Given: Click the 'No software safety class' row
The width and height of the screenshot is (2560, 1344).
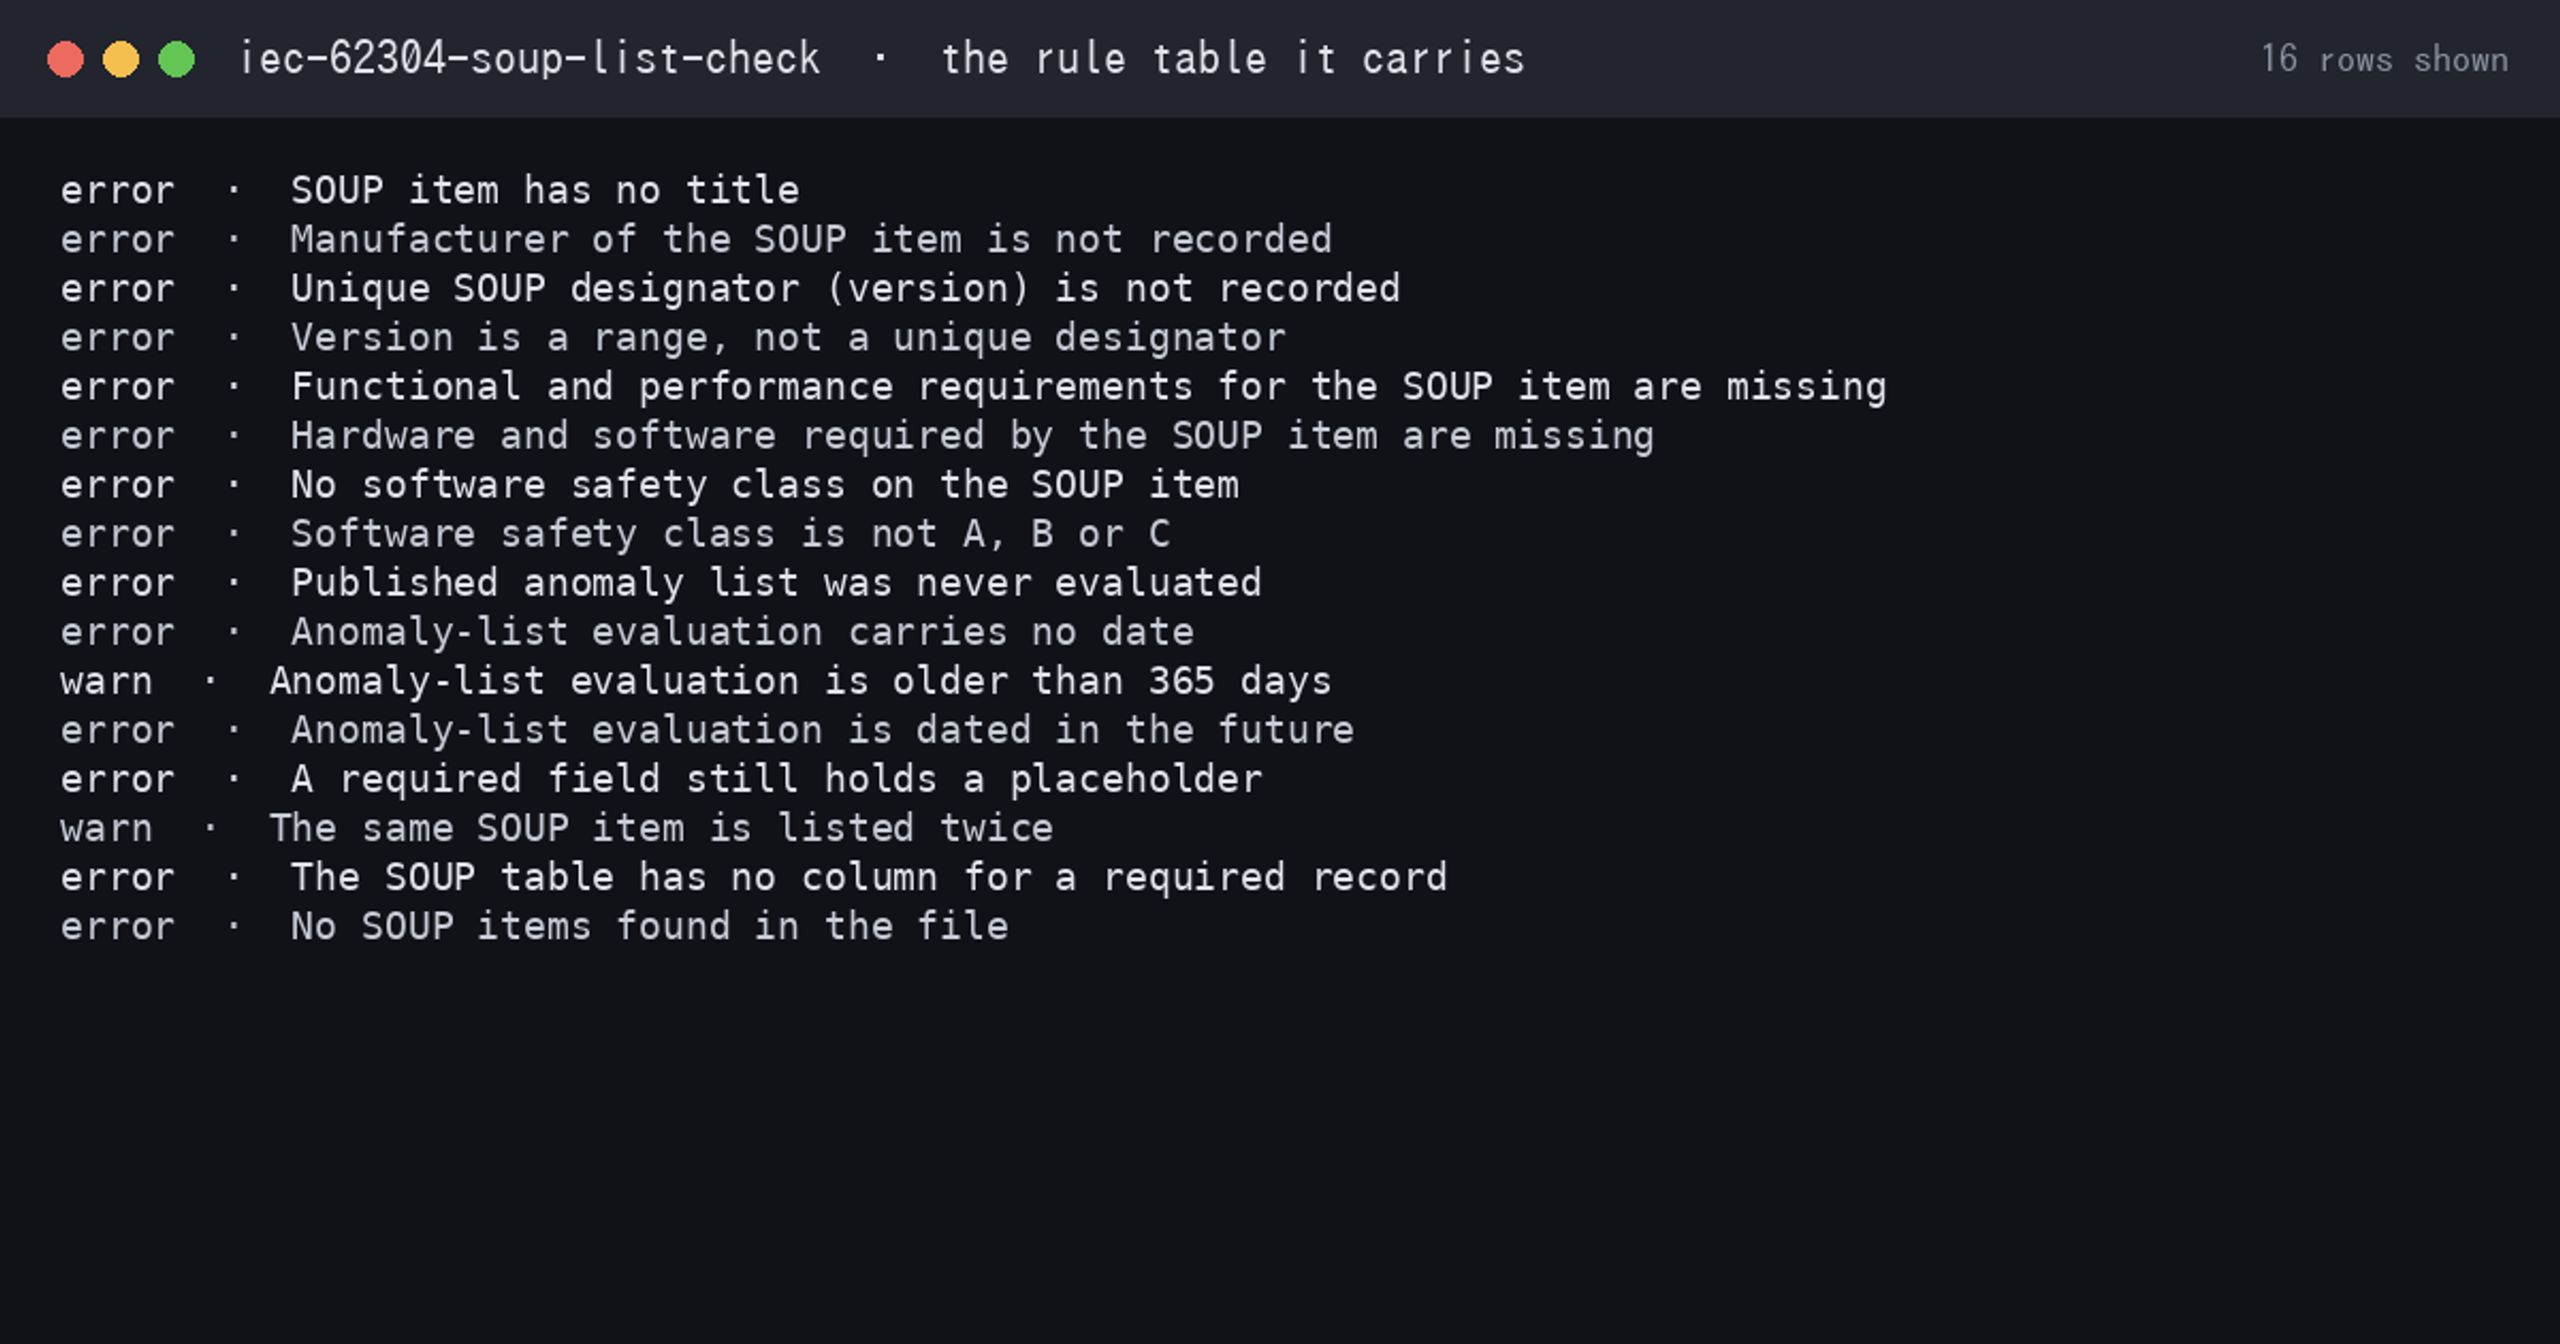Looking at the screenshot, I should coord(650,484).
